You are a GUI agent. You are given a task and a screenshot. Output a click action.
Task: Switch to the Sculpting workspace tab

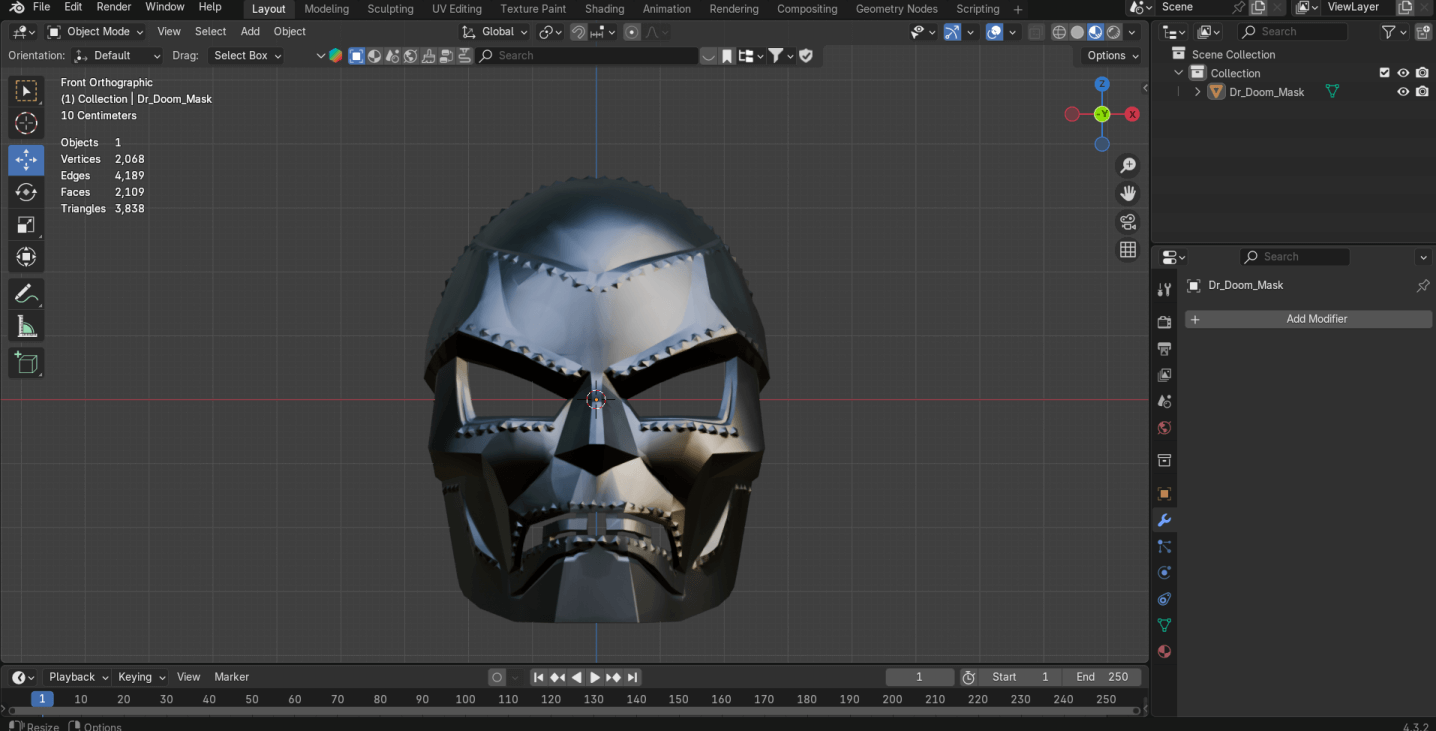[390, 9]
